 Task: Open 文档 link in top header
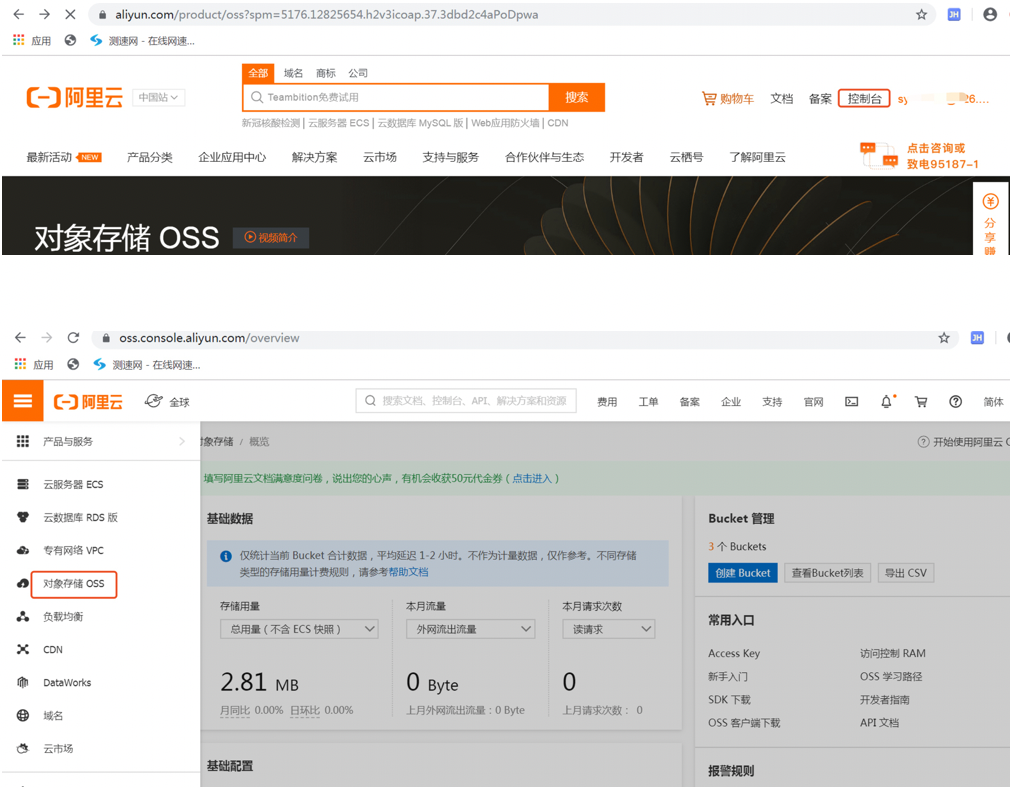click(781, 99)
